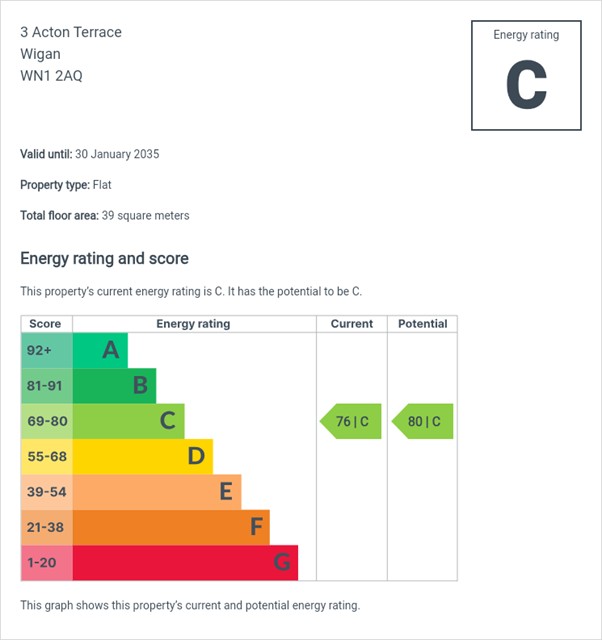This screenshot has width=602, height=640.
Task: Select the 92+ score cell
Action: [46, 350]
